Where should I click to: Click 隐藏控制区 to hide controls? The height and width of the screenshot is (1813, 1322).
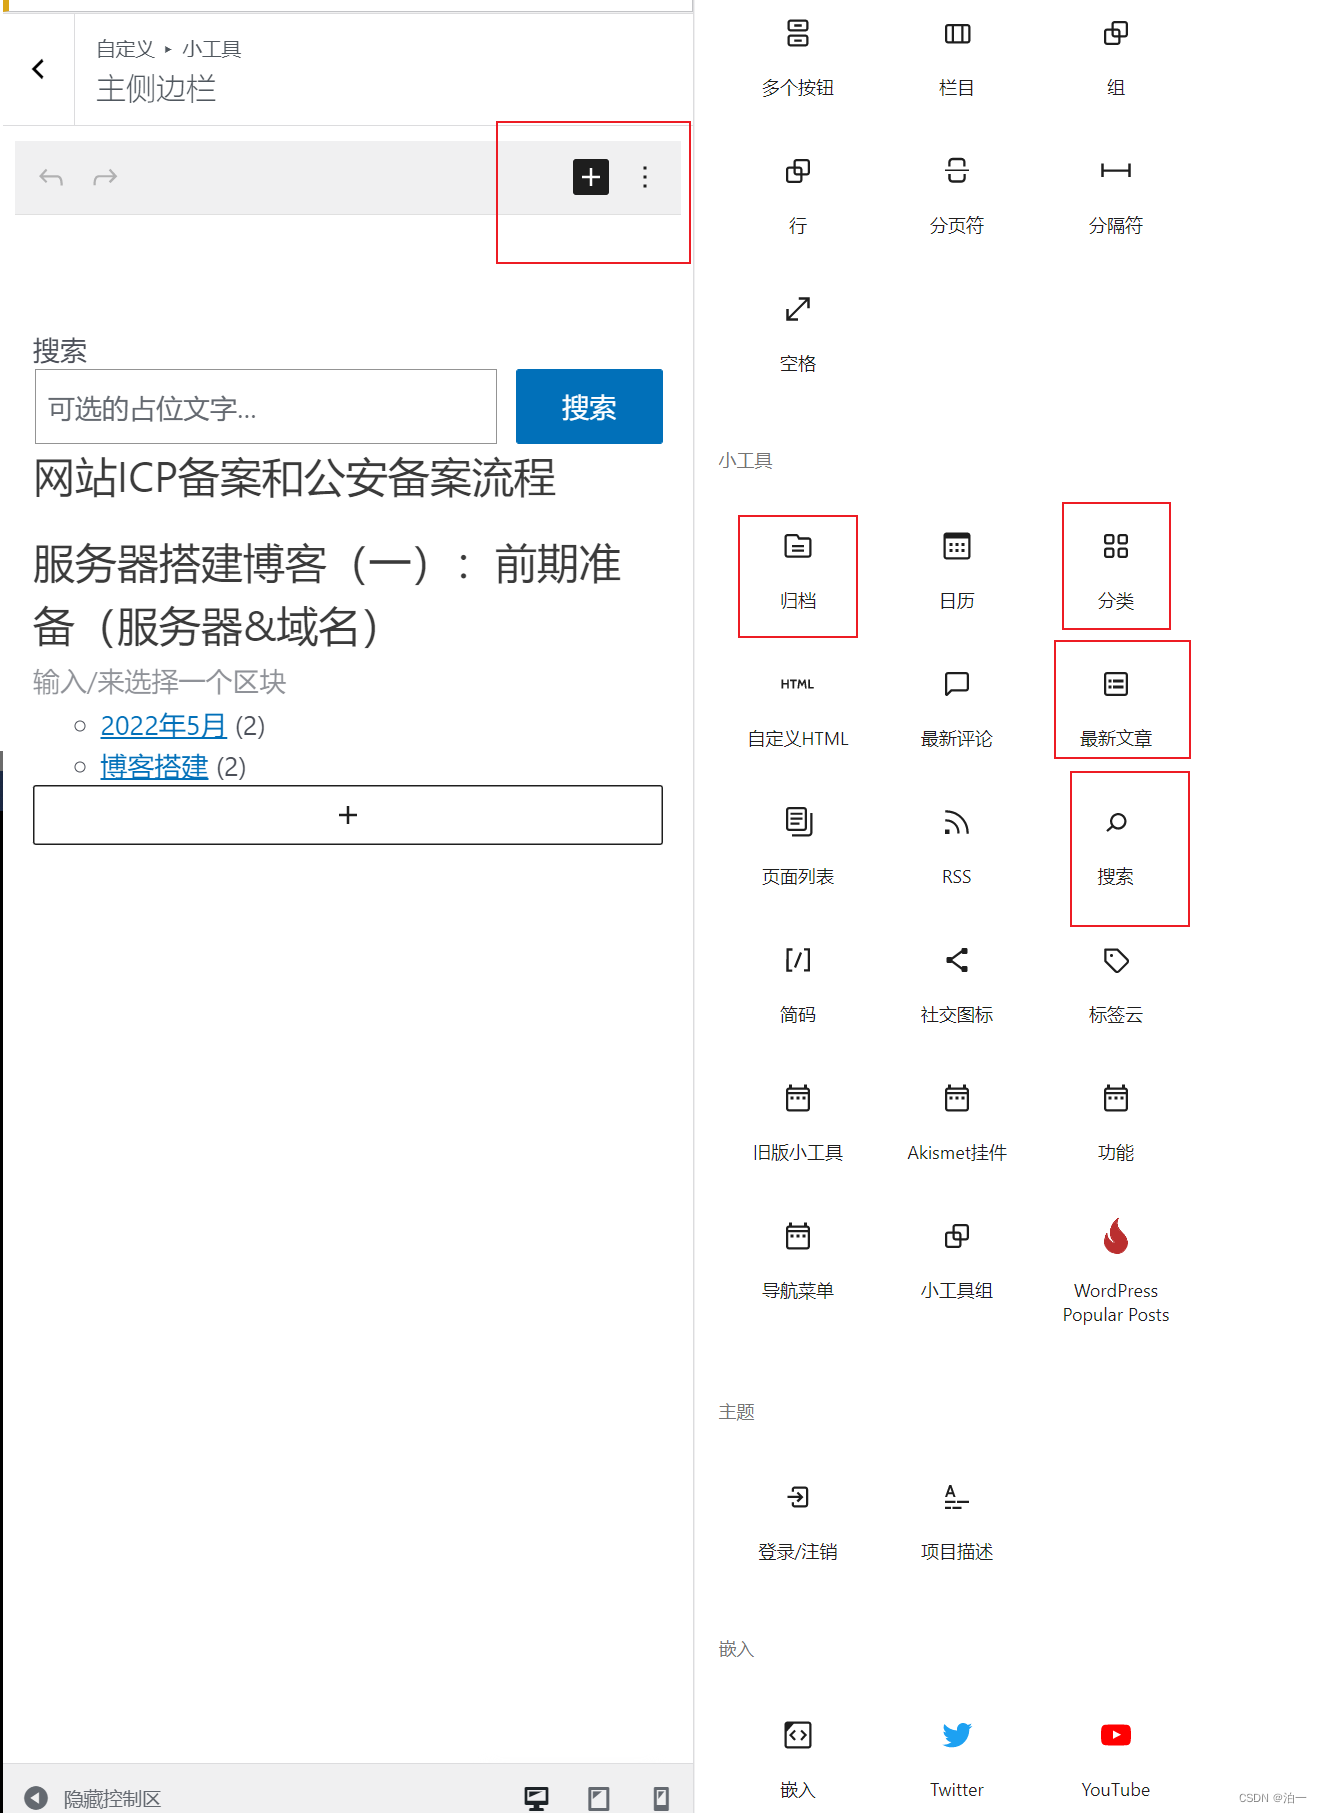click(x=93, y=1798)
